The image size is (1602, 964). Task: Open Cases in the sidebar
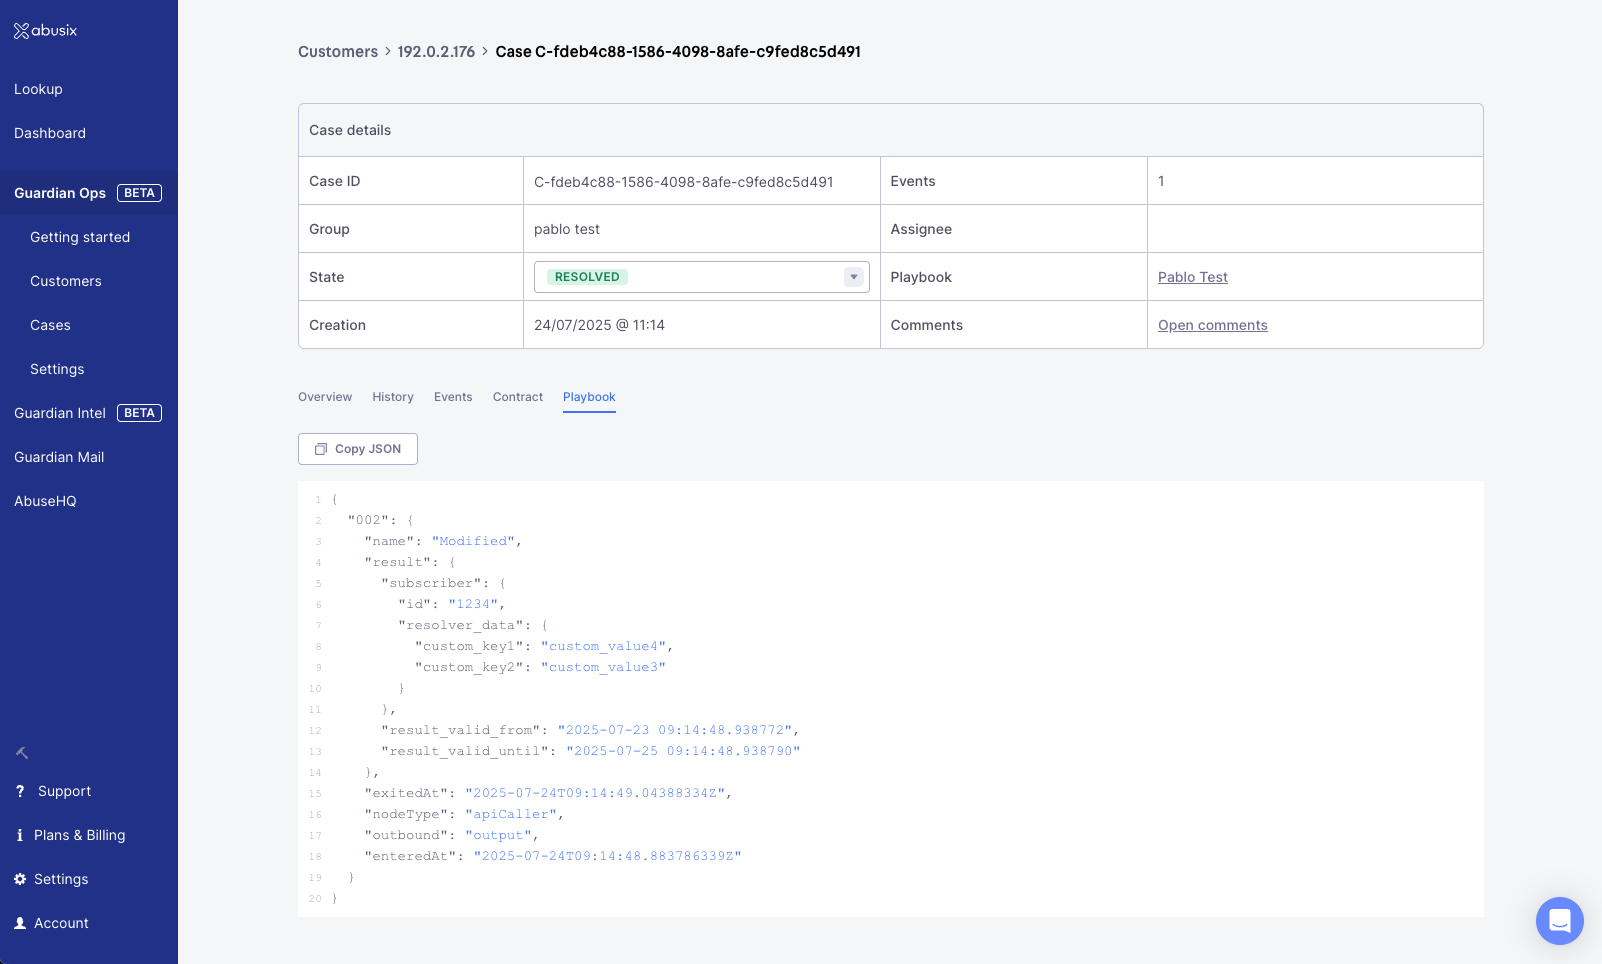click(50, 325)
